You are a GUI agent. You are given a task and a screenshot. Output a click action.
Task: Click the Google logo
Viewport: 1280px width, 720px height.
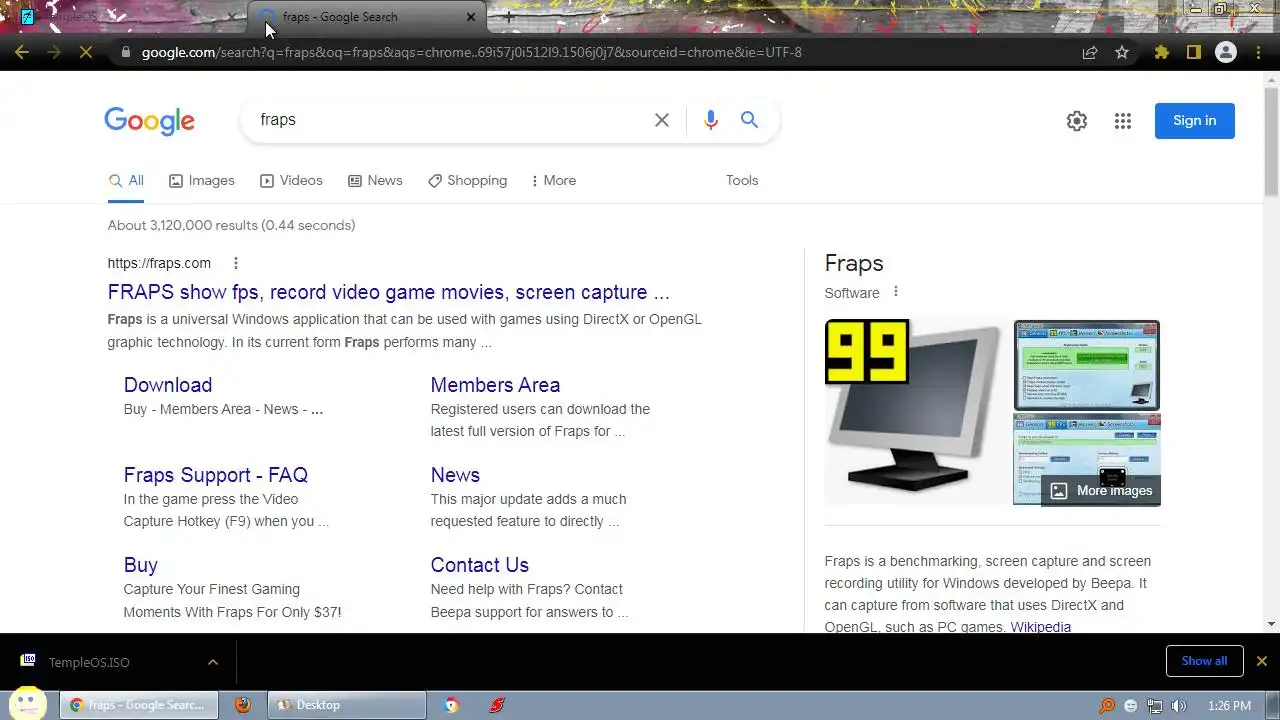click(150, 121)
